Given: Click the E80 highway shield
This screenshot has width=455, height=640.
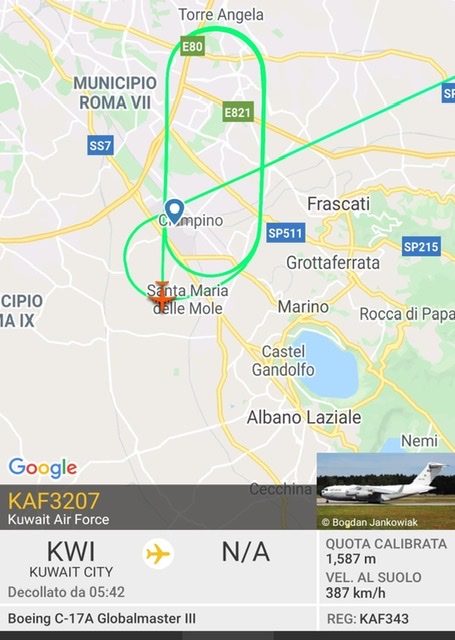Looking at the screenshot, I should tap(192, 46).
